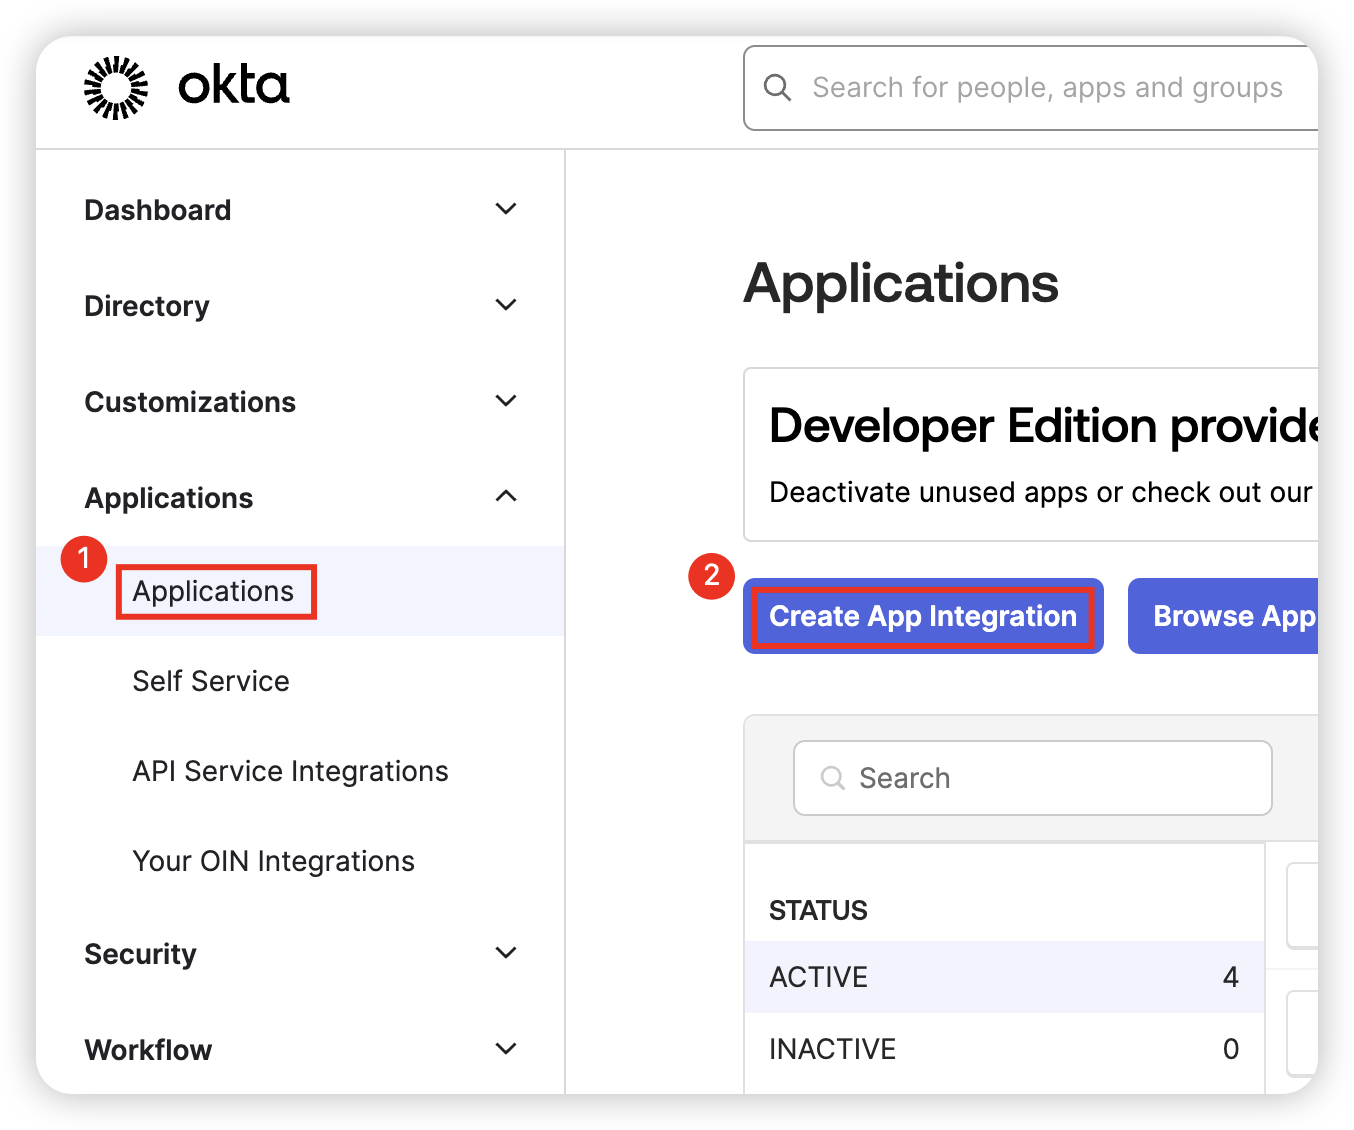Click the magnifier icon in the applications Search box

[x=832, y=778]
